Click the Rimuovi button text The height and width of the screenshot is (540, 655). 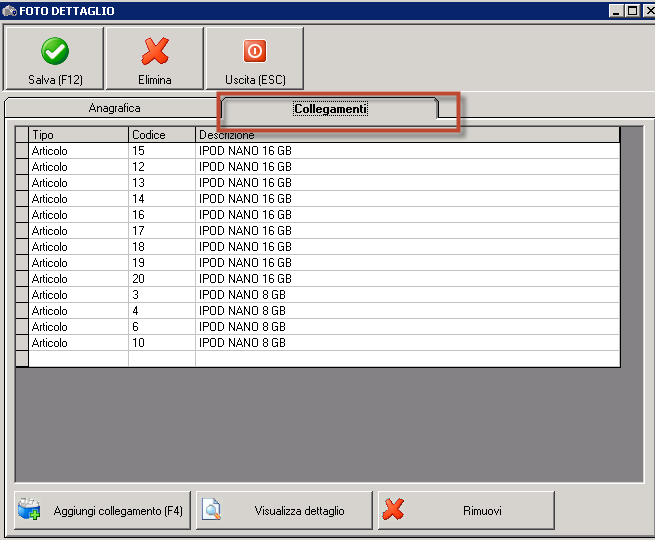pyautogui.click(x=482, y=511)
